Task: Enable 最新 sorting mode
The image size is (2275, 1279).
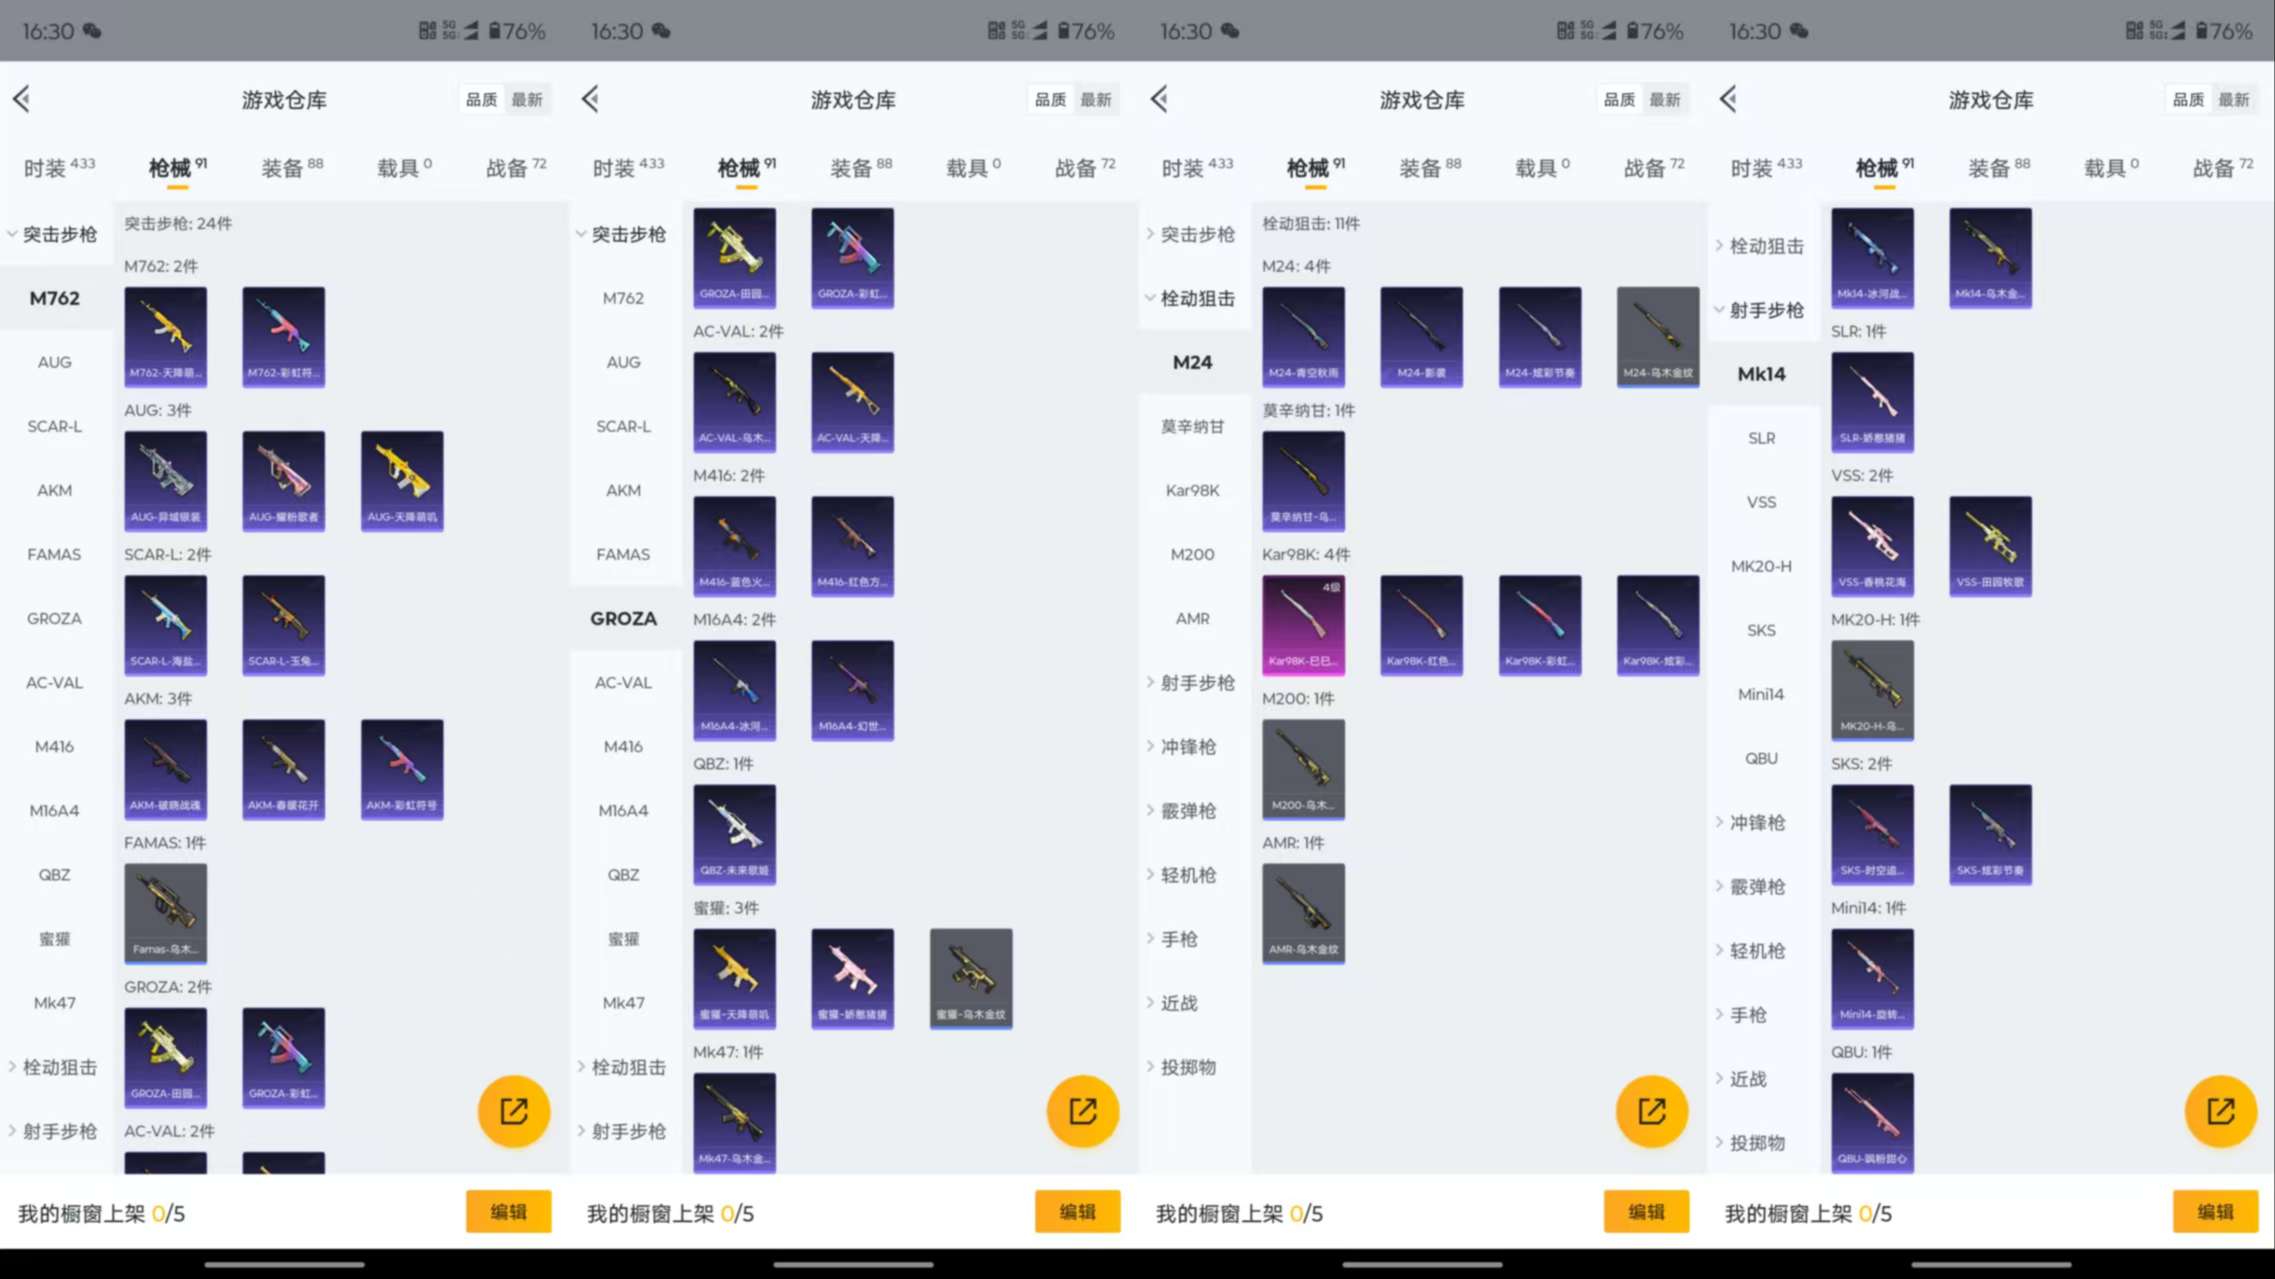Action: tap(529, 99)
